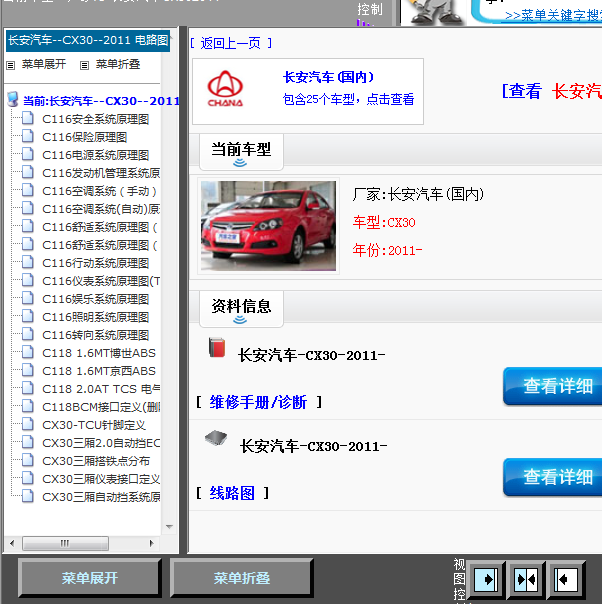This screenshot has height=604, width=602.
Task: Open C116保险原理图 tree item
Action: point(85,137)
